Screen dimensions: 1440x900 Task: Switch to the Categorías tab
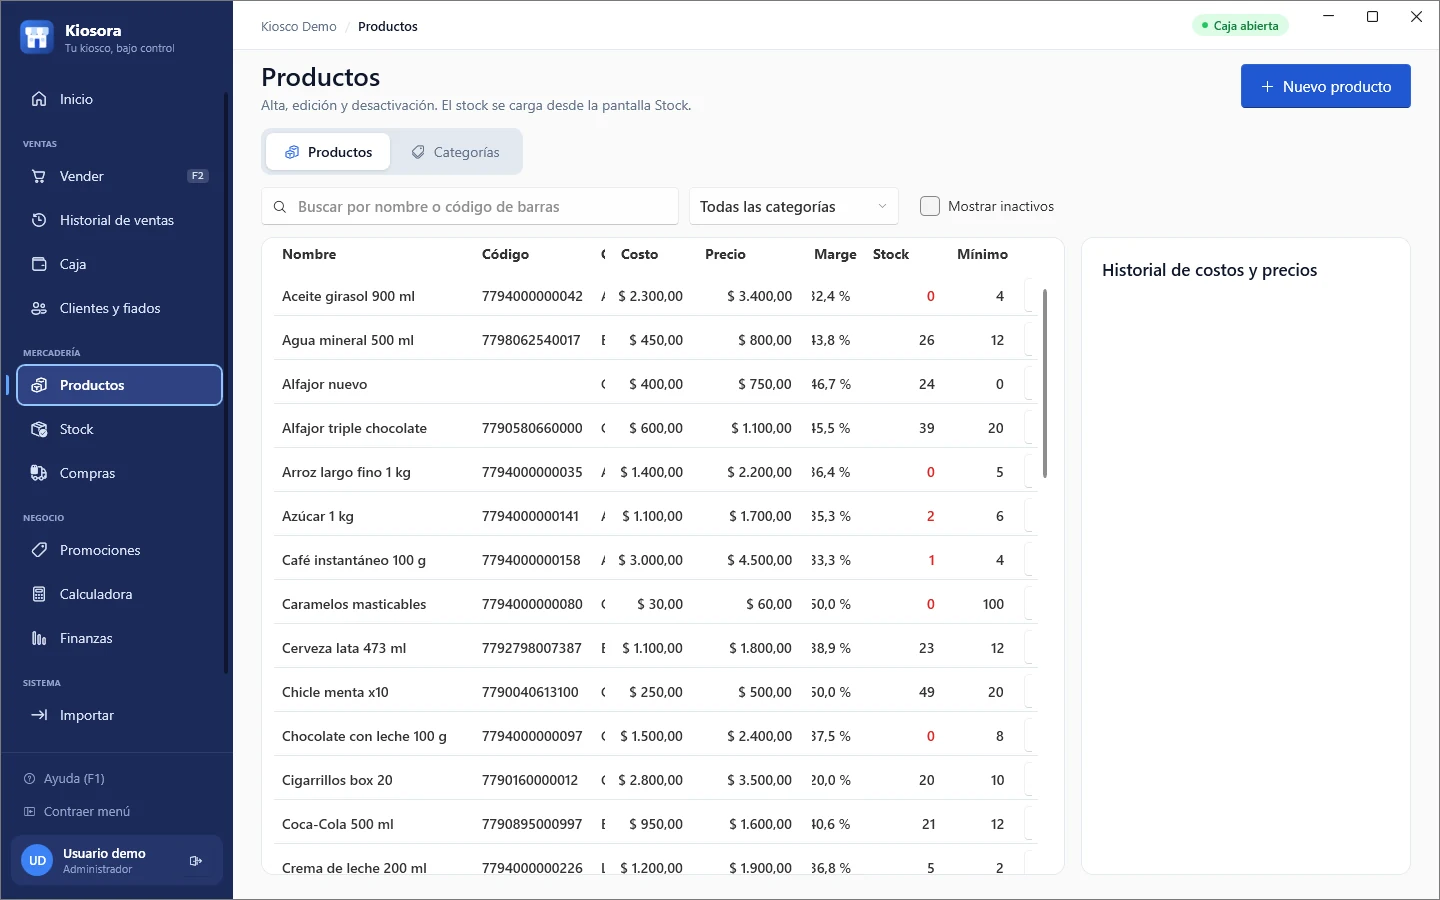coord(455,152)
